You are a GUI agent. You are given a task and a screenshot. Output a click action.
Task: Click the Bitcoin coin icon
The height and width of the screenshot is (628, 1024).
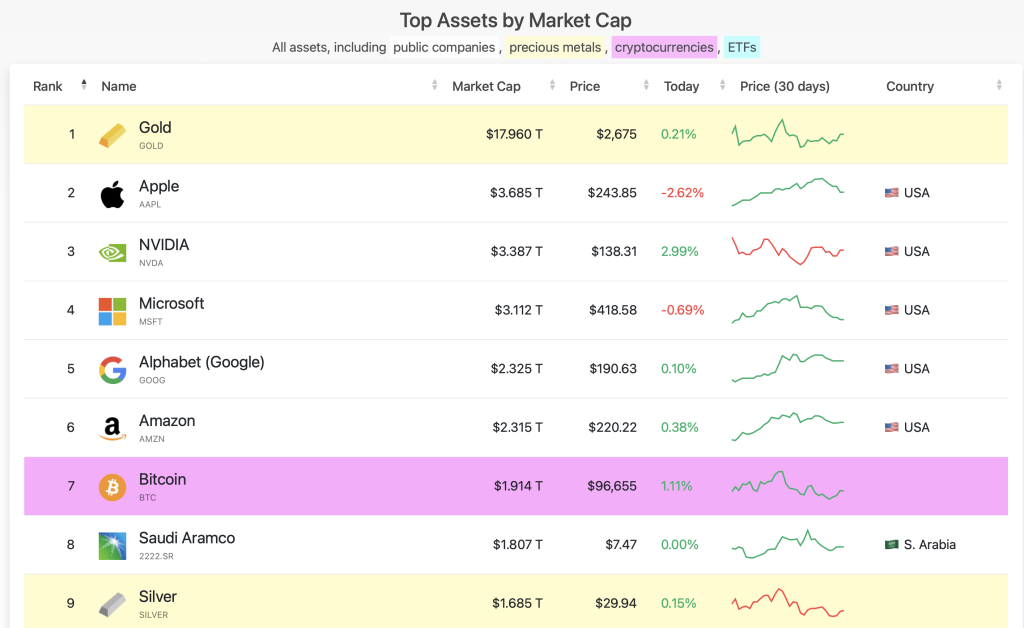click(x=112, y=487)
